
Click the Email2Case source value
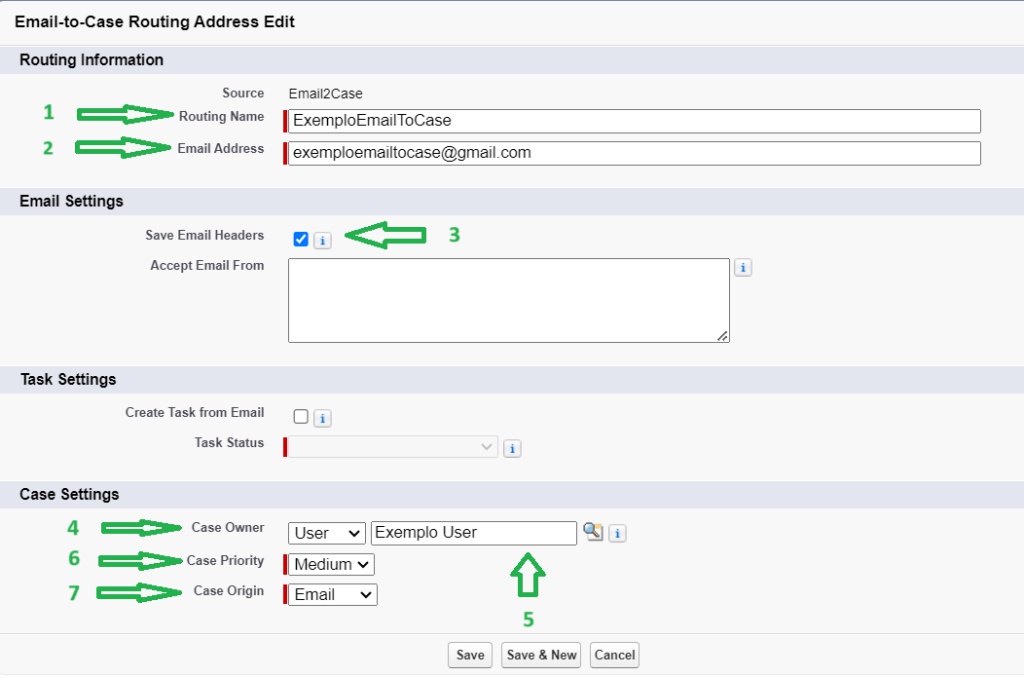[325, 93]
